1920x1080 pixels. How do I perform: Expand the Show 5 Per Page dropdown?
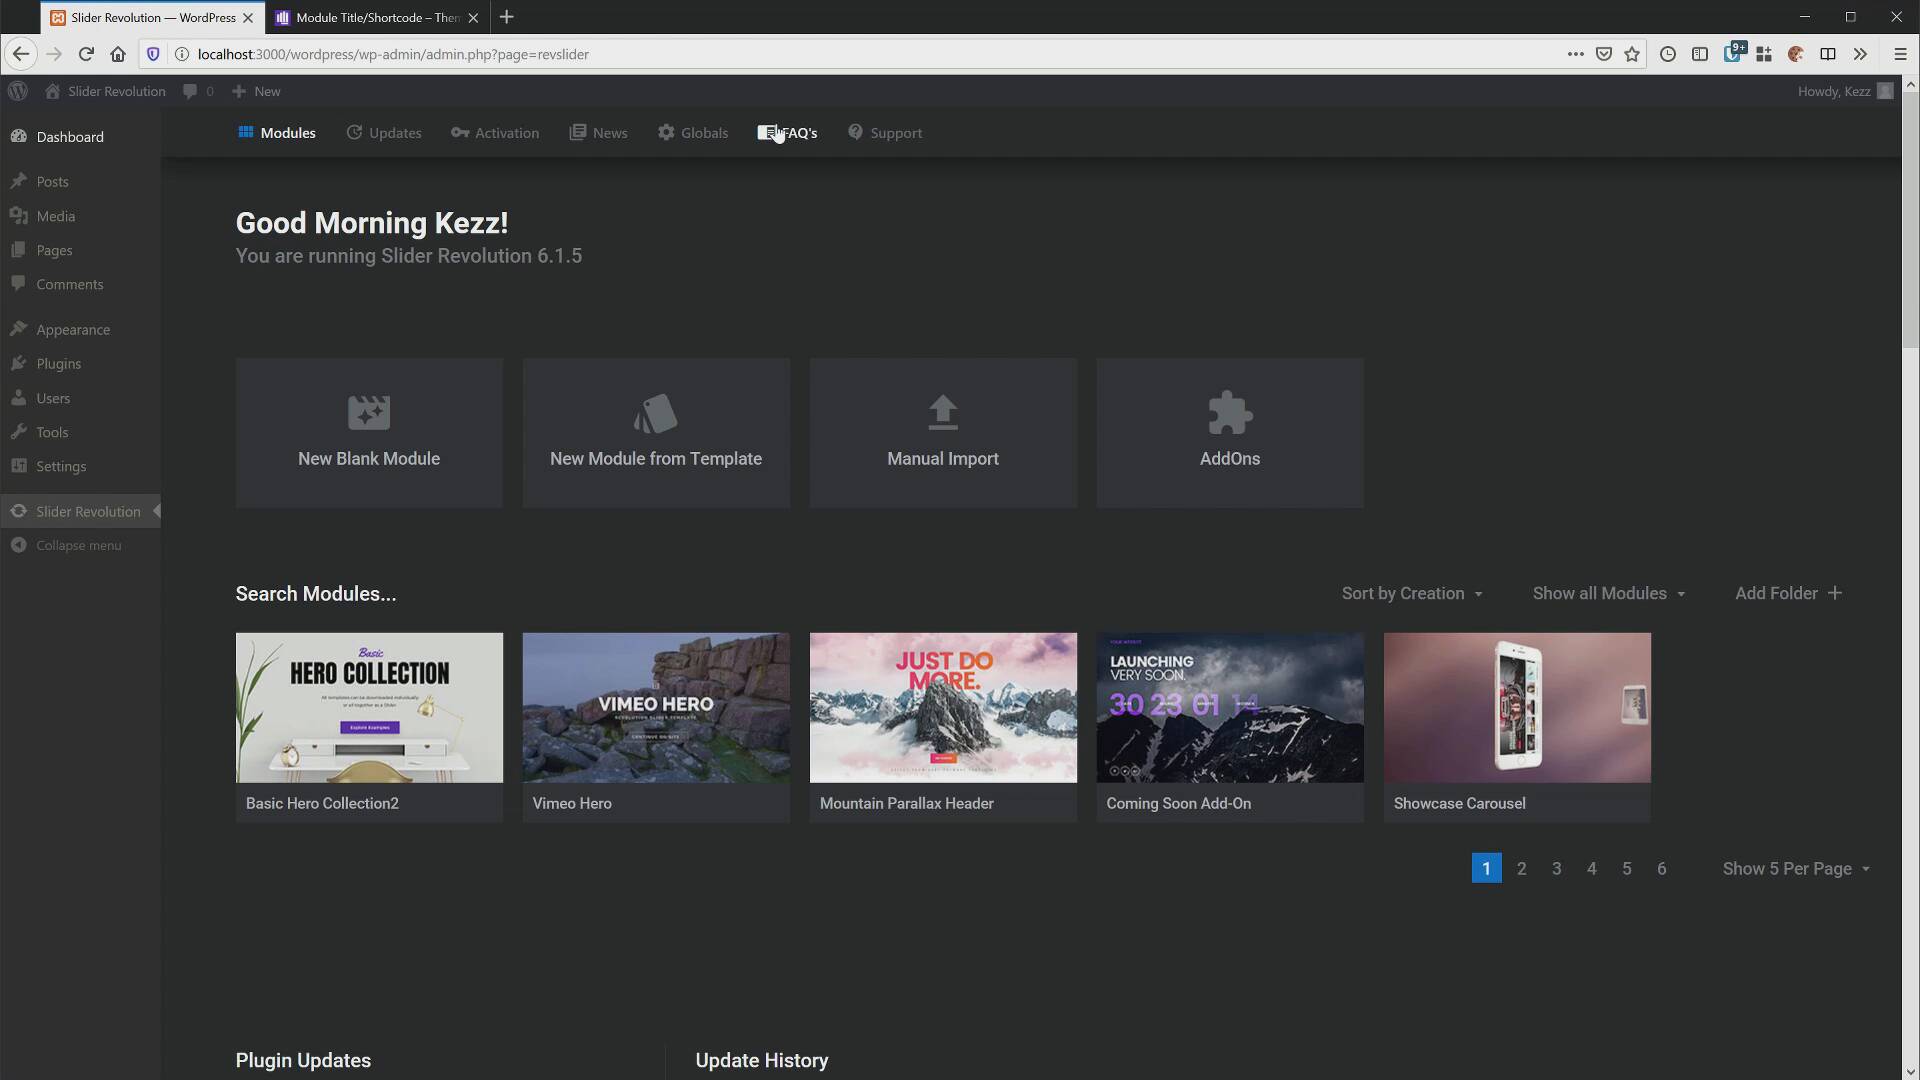(x=1795, y=868)
